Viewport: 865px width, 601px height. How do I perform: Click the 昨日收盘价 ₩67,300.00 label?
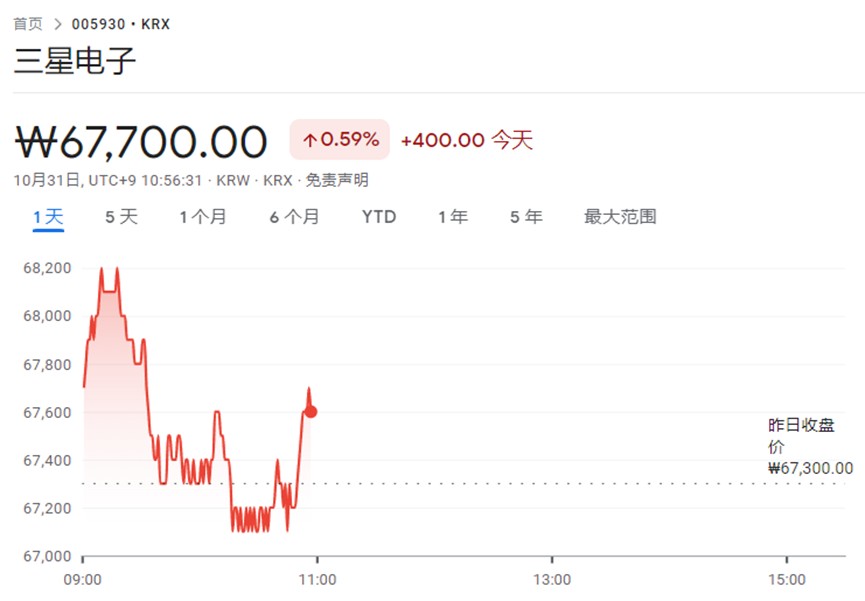point(809,446)
